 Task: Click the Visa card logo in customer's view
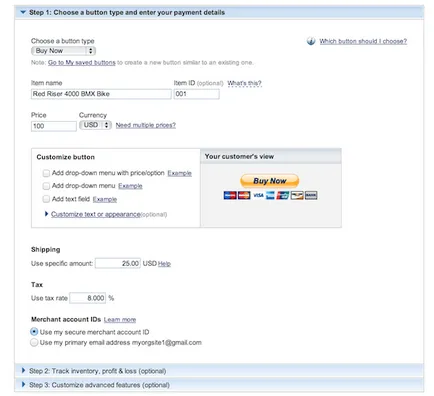coord(258,195)
